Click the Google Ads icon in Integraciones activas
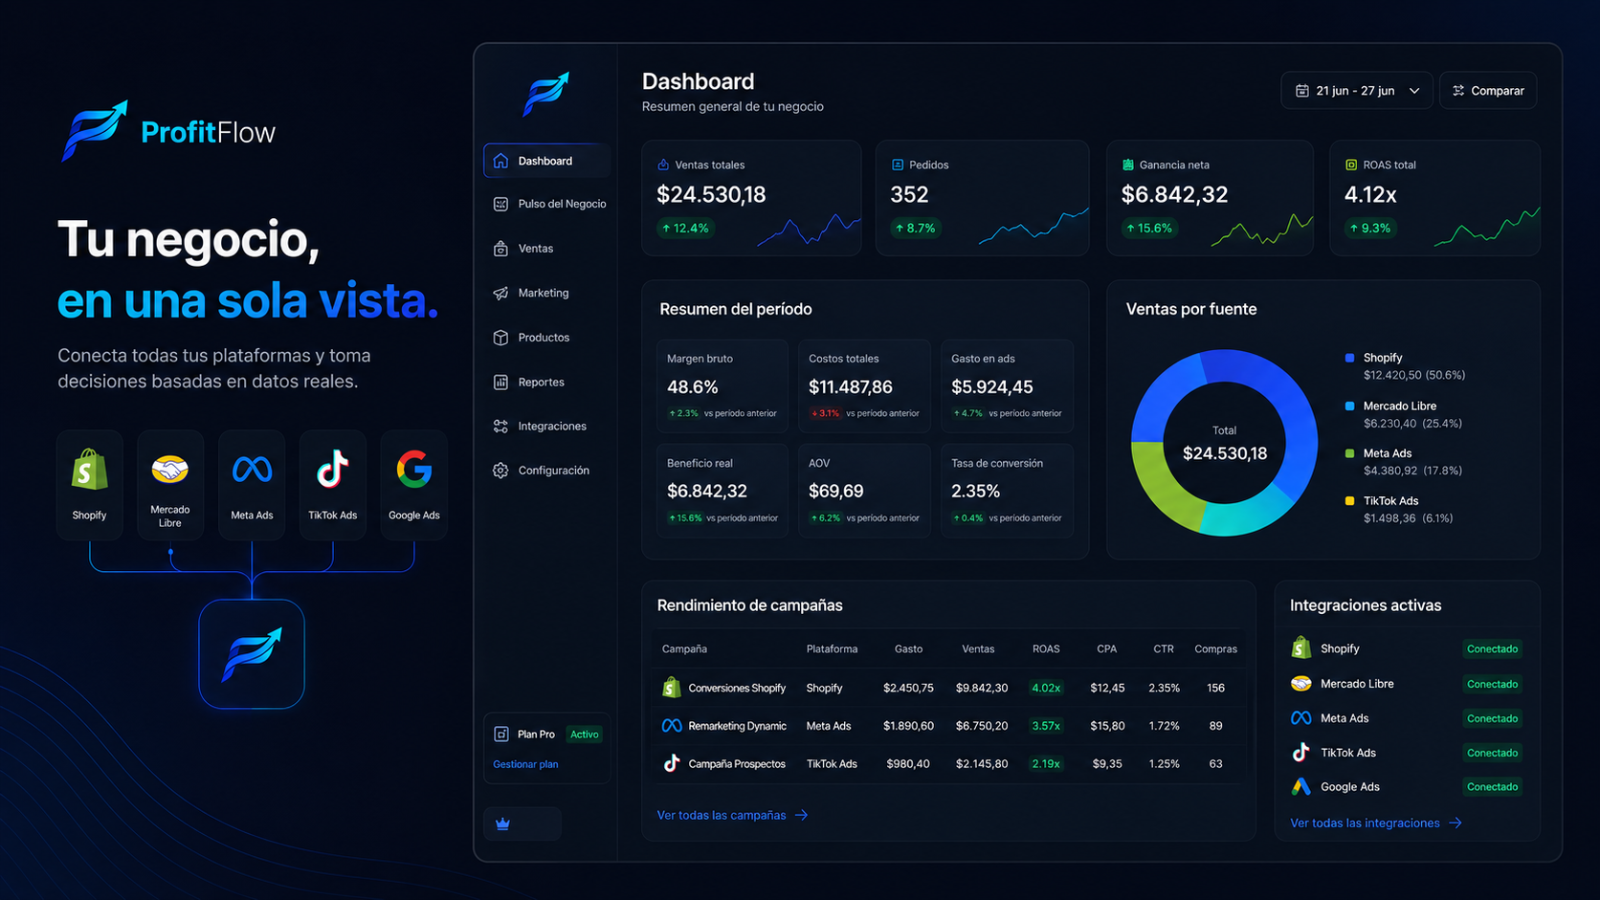The image size is (1600, 900). pos(1301,787)
